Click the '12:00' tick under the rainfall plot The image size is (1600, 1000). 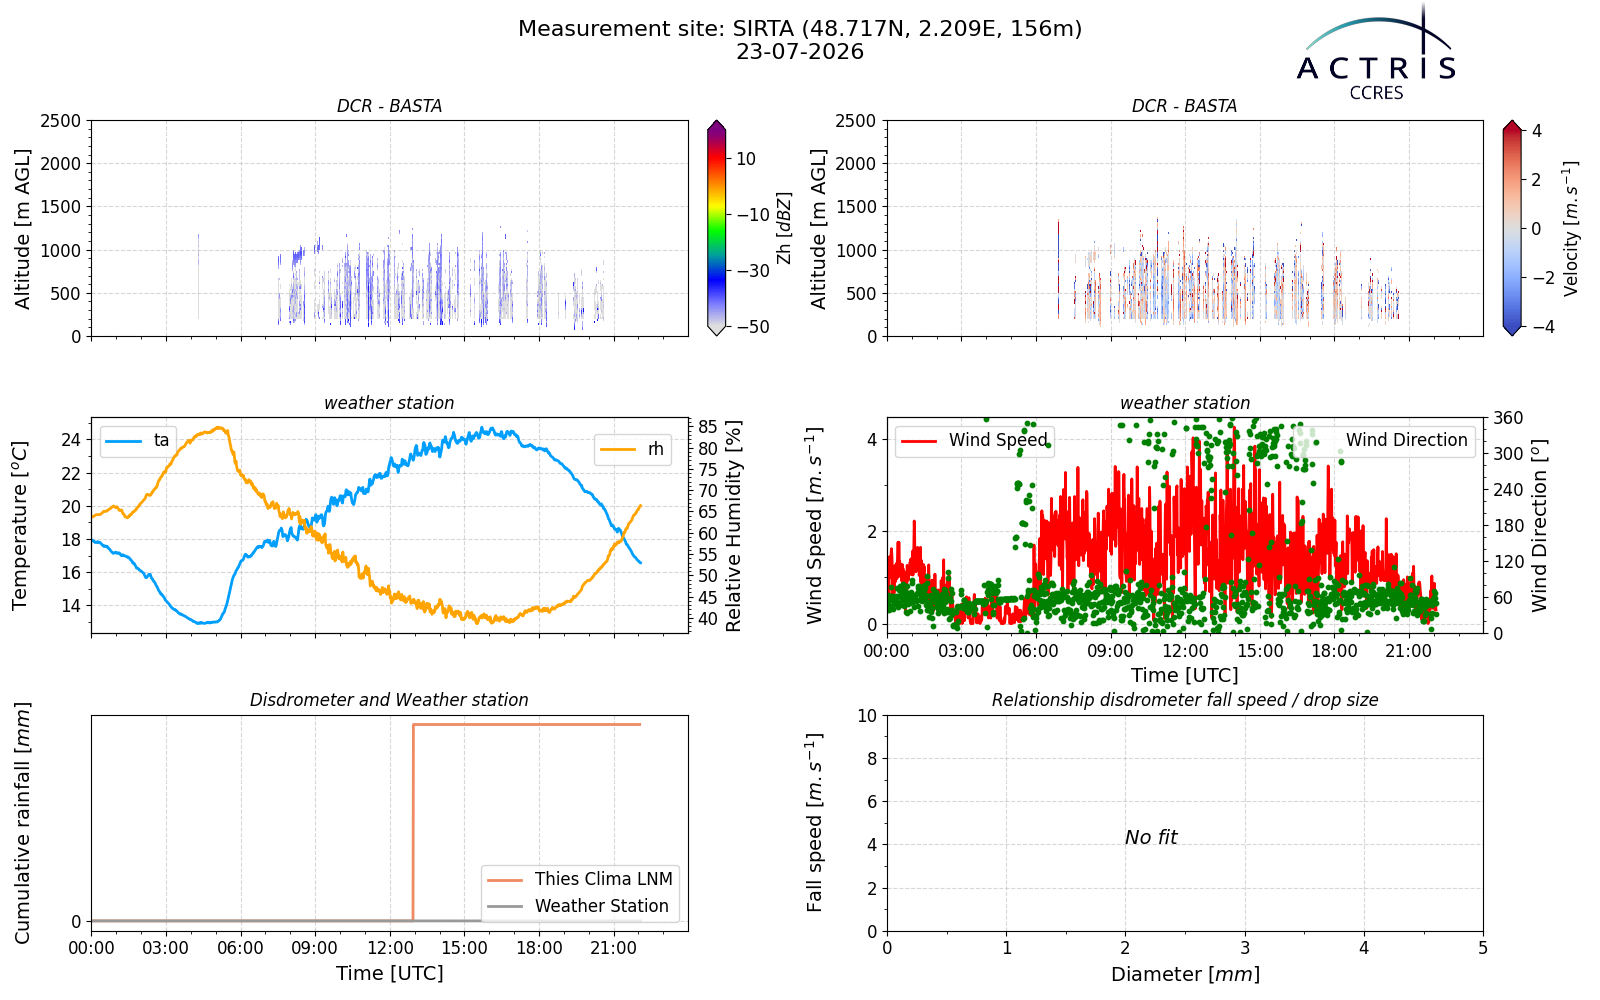(x=390, y=948)
